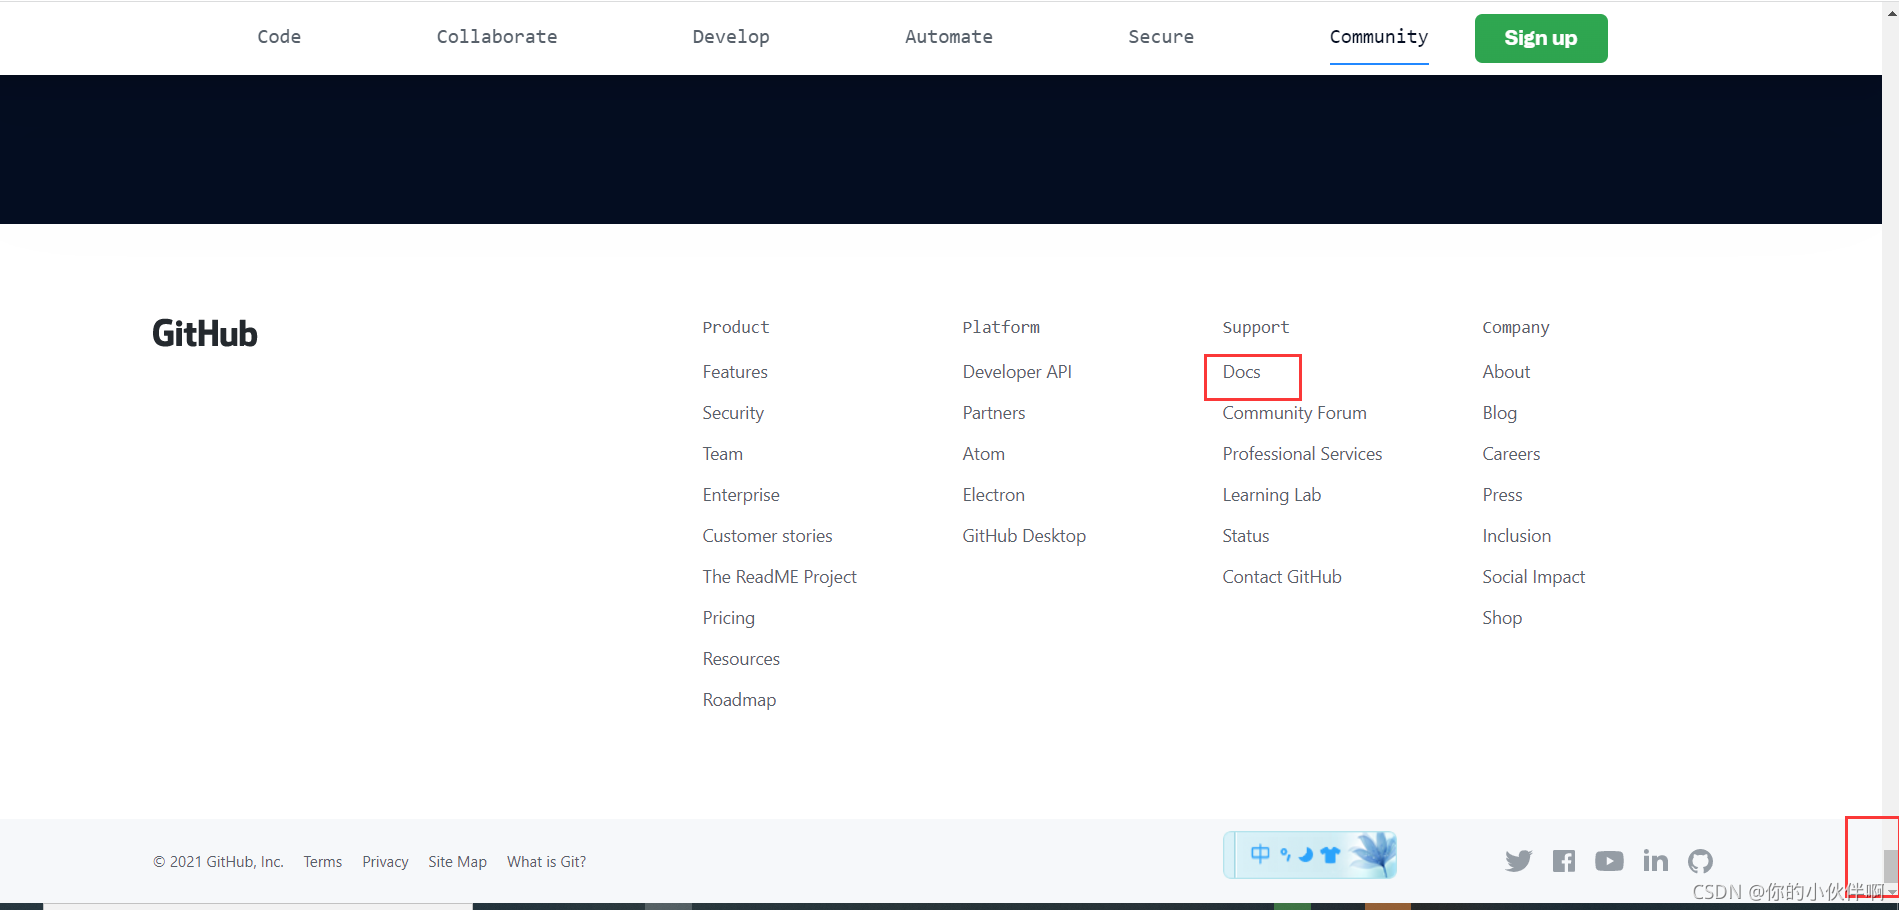Screen dimensions: 1899x910
Task: Open Professional Services
Action: click(1302, 454)
